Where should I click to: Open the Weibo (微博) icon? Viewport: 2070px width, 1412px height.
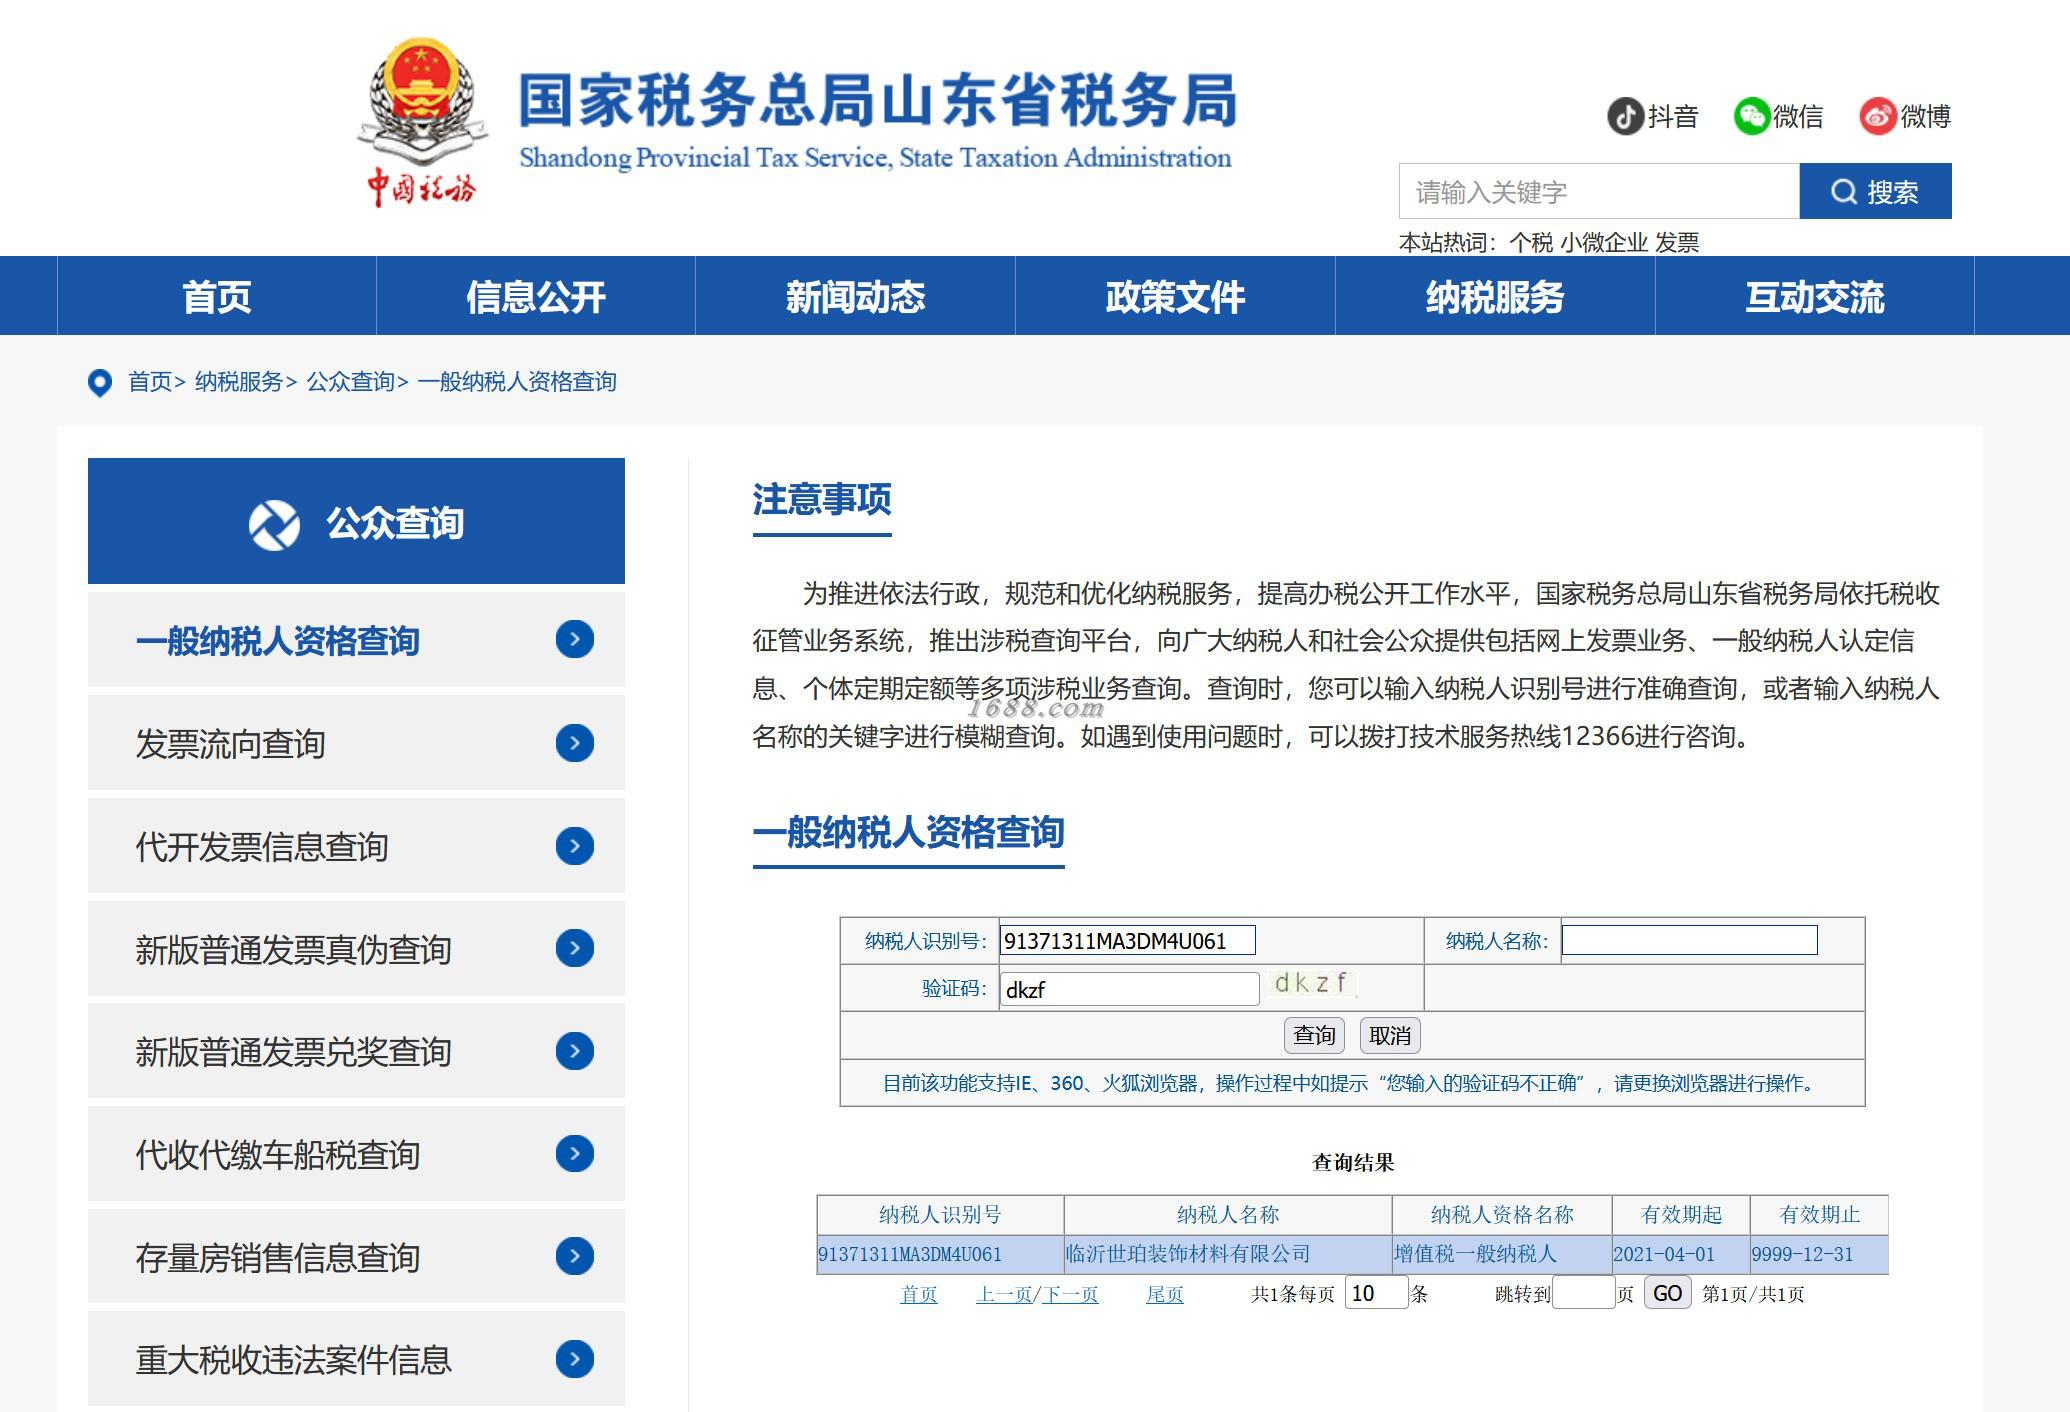click(x=1878, y=116)
